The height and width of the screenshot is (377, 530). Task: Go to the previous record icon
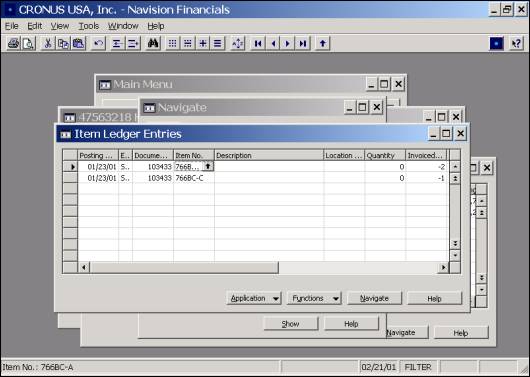273,43
